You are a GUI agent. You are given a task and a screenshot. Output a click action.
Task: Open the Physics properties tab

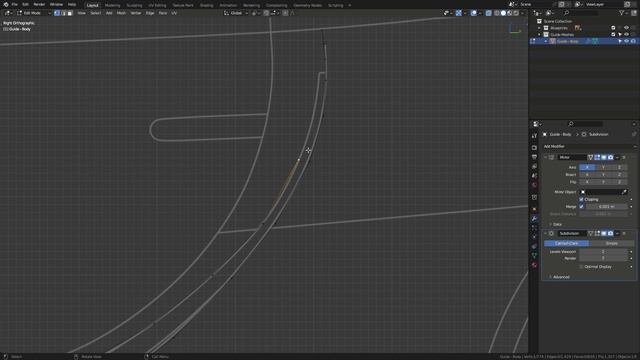(x=534, y=237)
